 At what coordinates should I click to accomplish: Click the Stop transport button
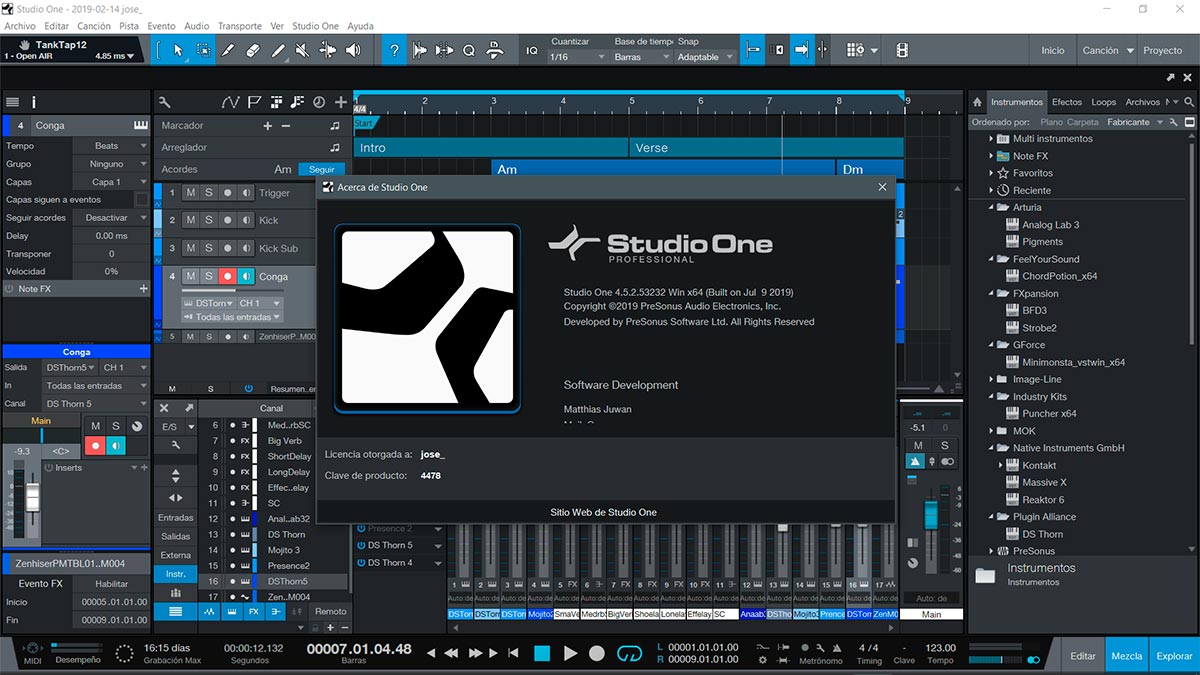pyautogui.click(x=542, y=653)
